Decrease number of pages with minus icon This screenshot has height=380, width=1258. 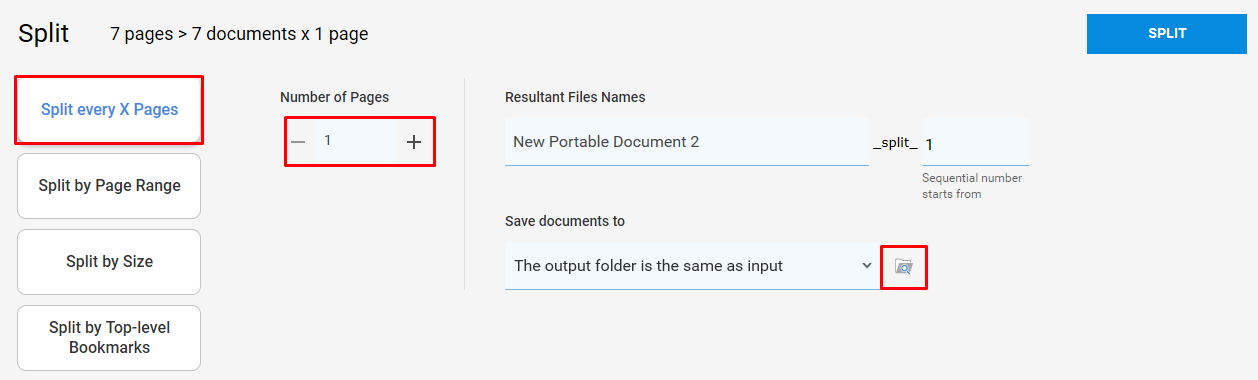tap(298, 142)
